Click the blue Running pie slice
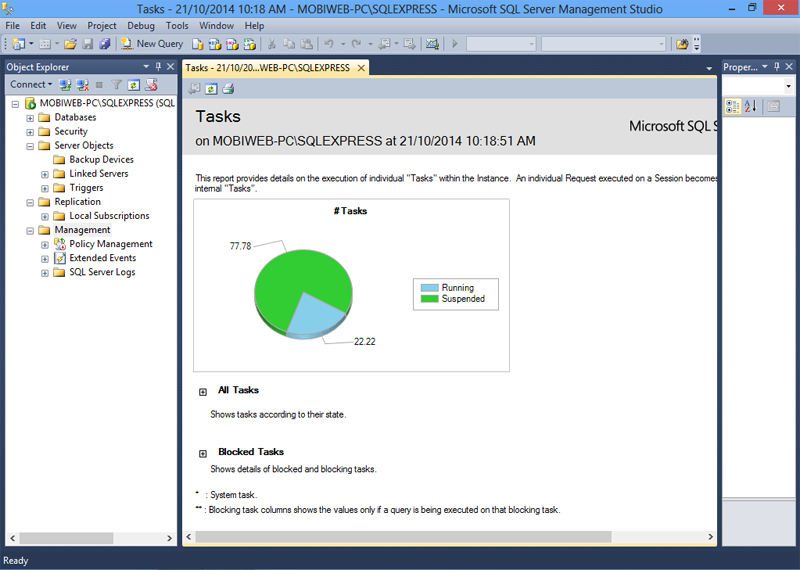The width and height of the screenshot is (800, 570). click(x=316, y=314)
